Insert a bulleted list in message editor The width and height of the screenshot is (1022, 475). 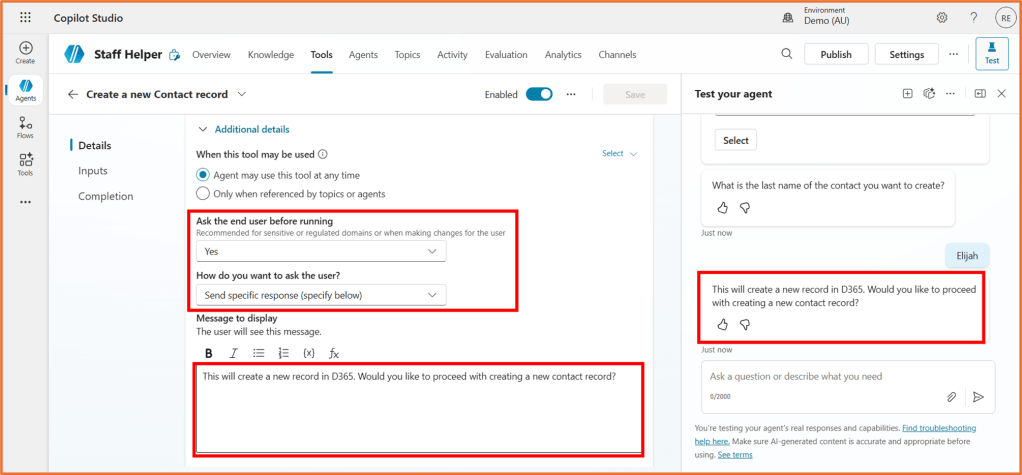pos(259,353)
